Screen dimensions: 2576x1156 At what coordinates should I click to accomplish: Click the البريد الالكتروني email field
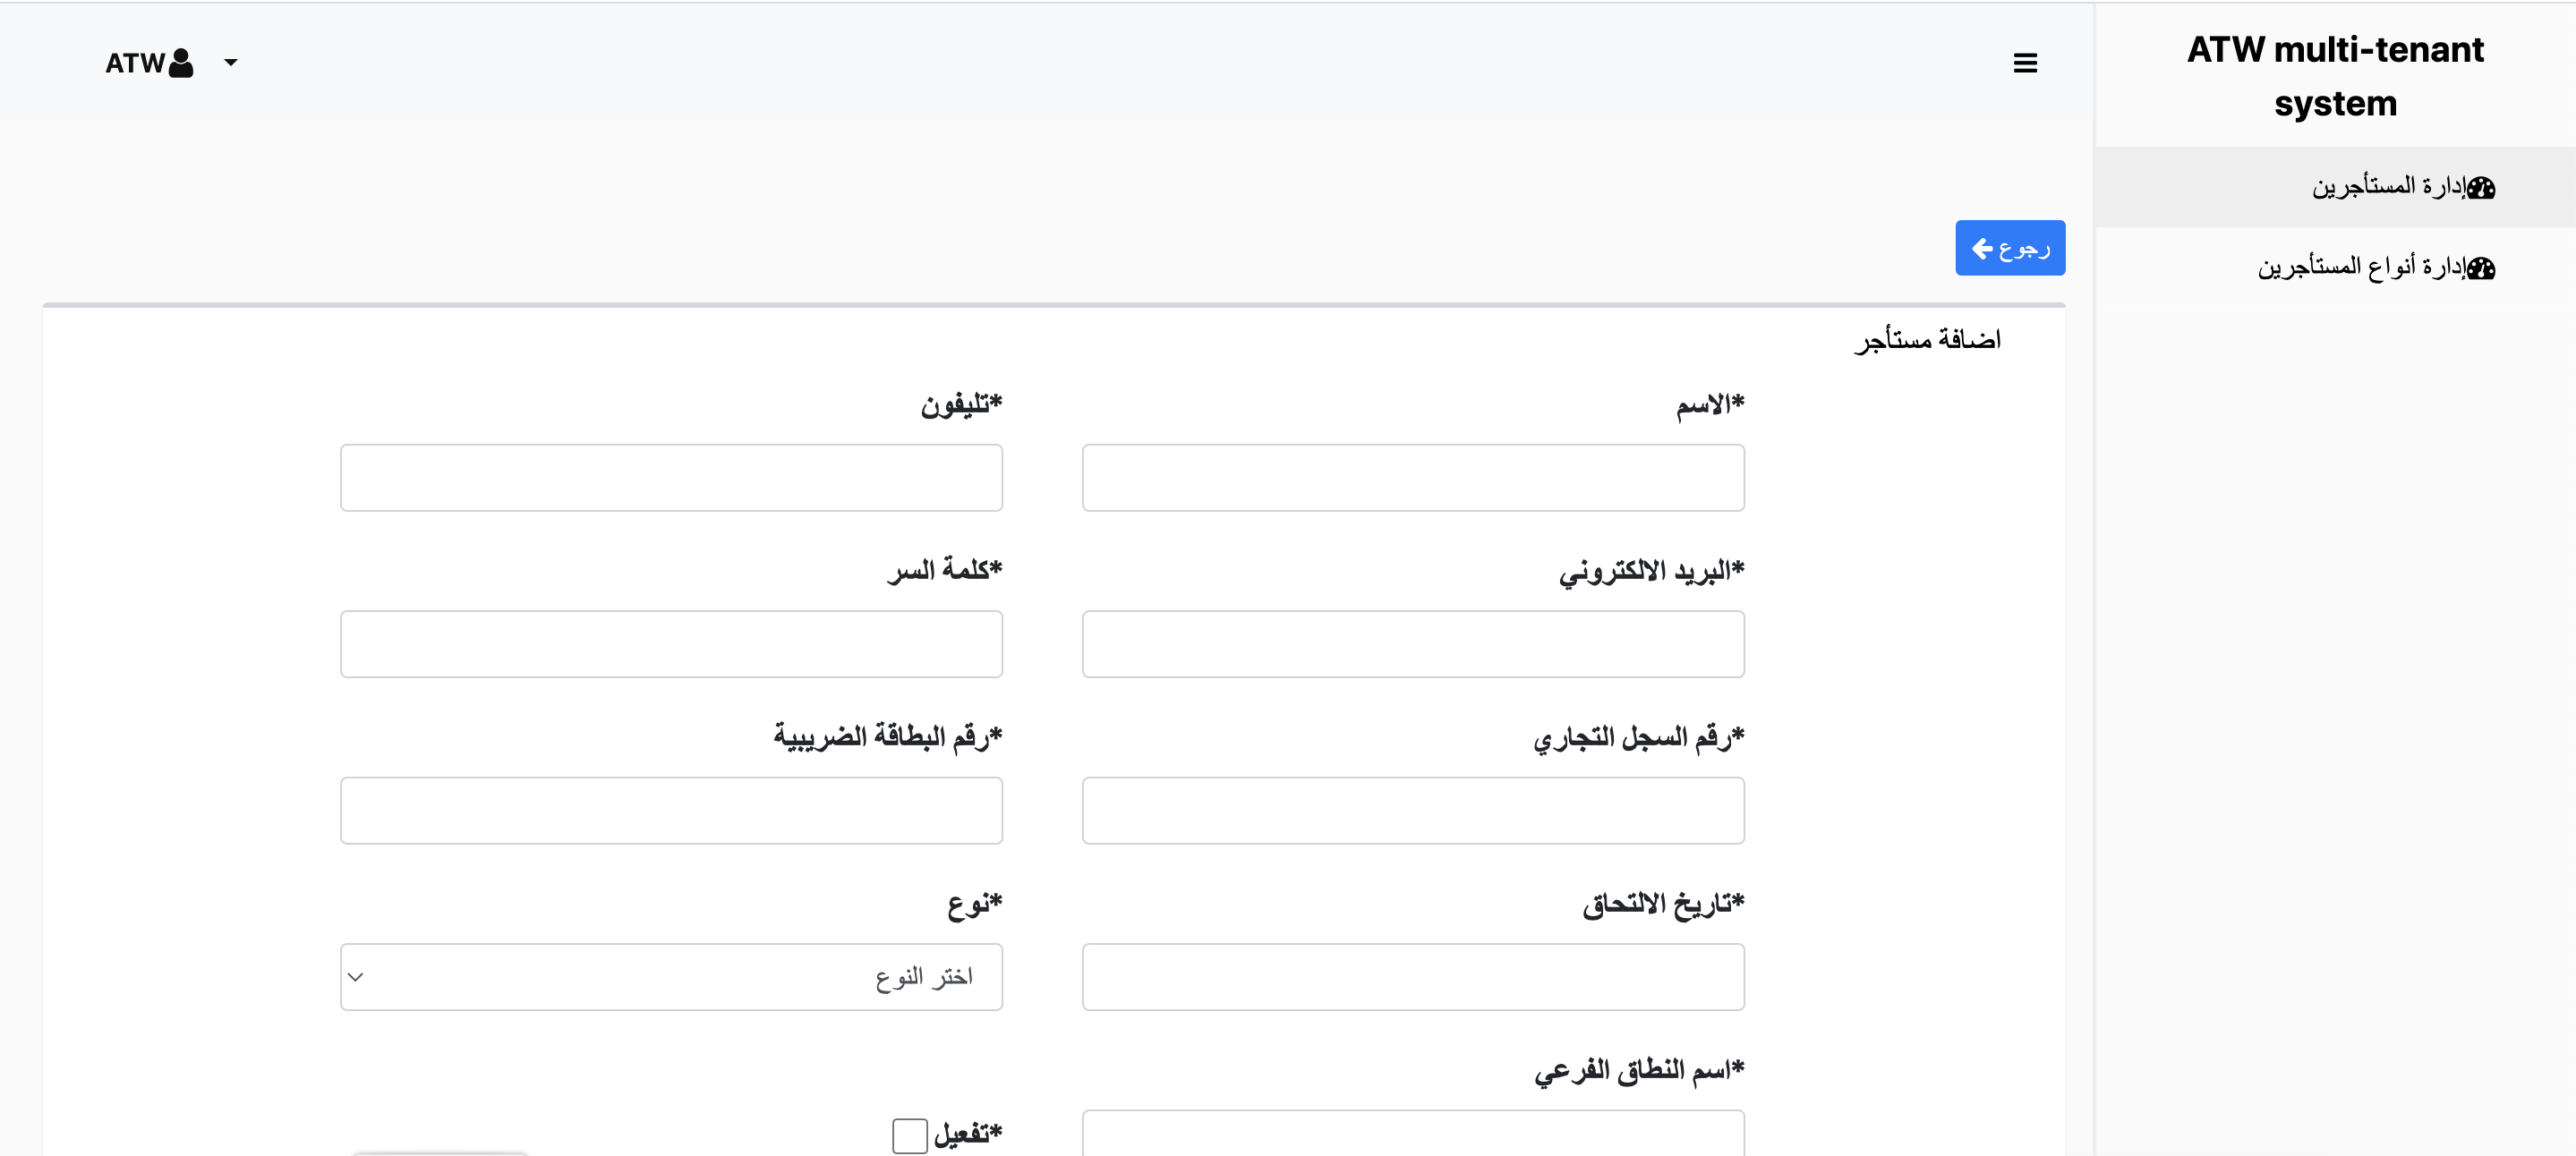pos(1412,644)
